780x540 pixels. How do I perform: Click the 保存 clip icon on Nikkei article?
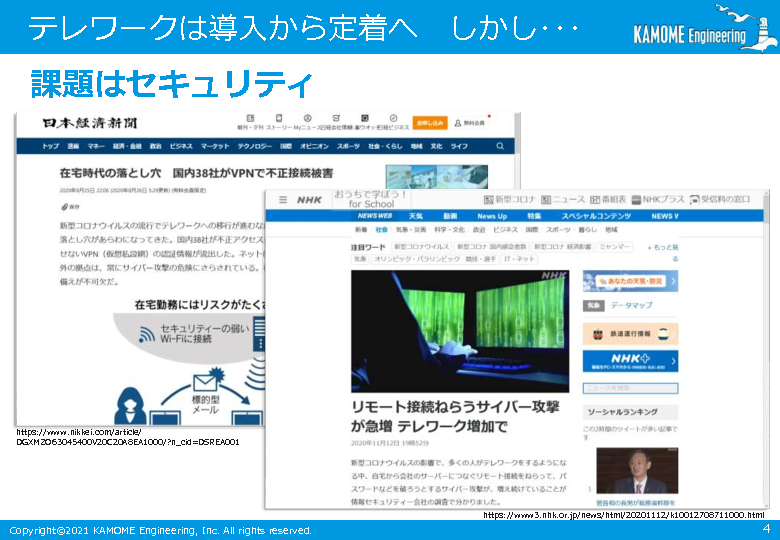tap(64, 207)
